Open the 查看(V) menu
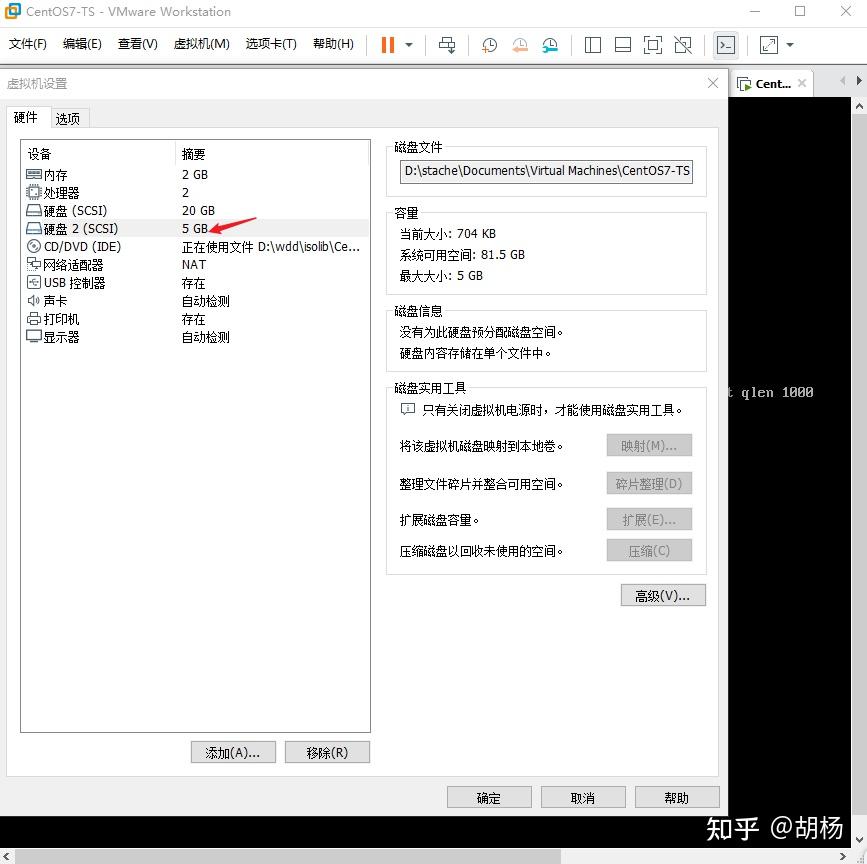Image resolution: width=867 pixels, height=864 pixels. pos(138,44)
